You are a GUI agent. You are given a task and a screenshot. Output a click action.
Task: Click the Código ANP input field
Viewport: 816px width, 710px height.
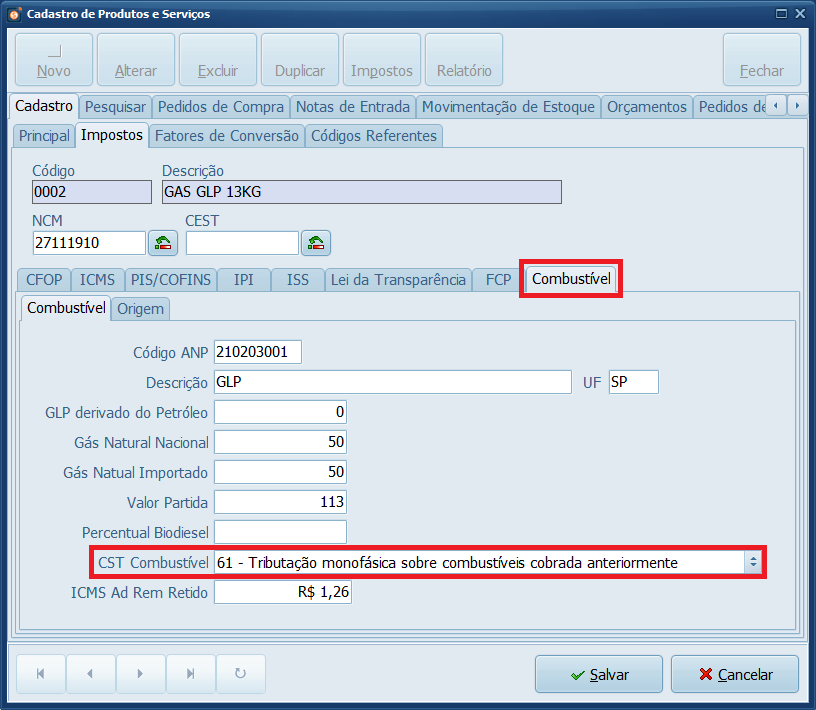coord(257,352)
